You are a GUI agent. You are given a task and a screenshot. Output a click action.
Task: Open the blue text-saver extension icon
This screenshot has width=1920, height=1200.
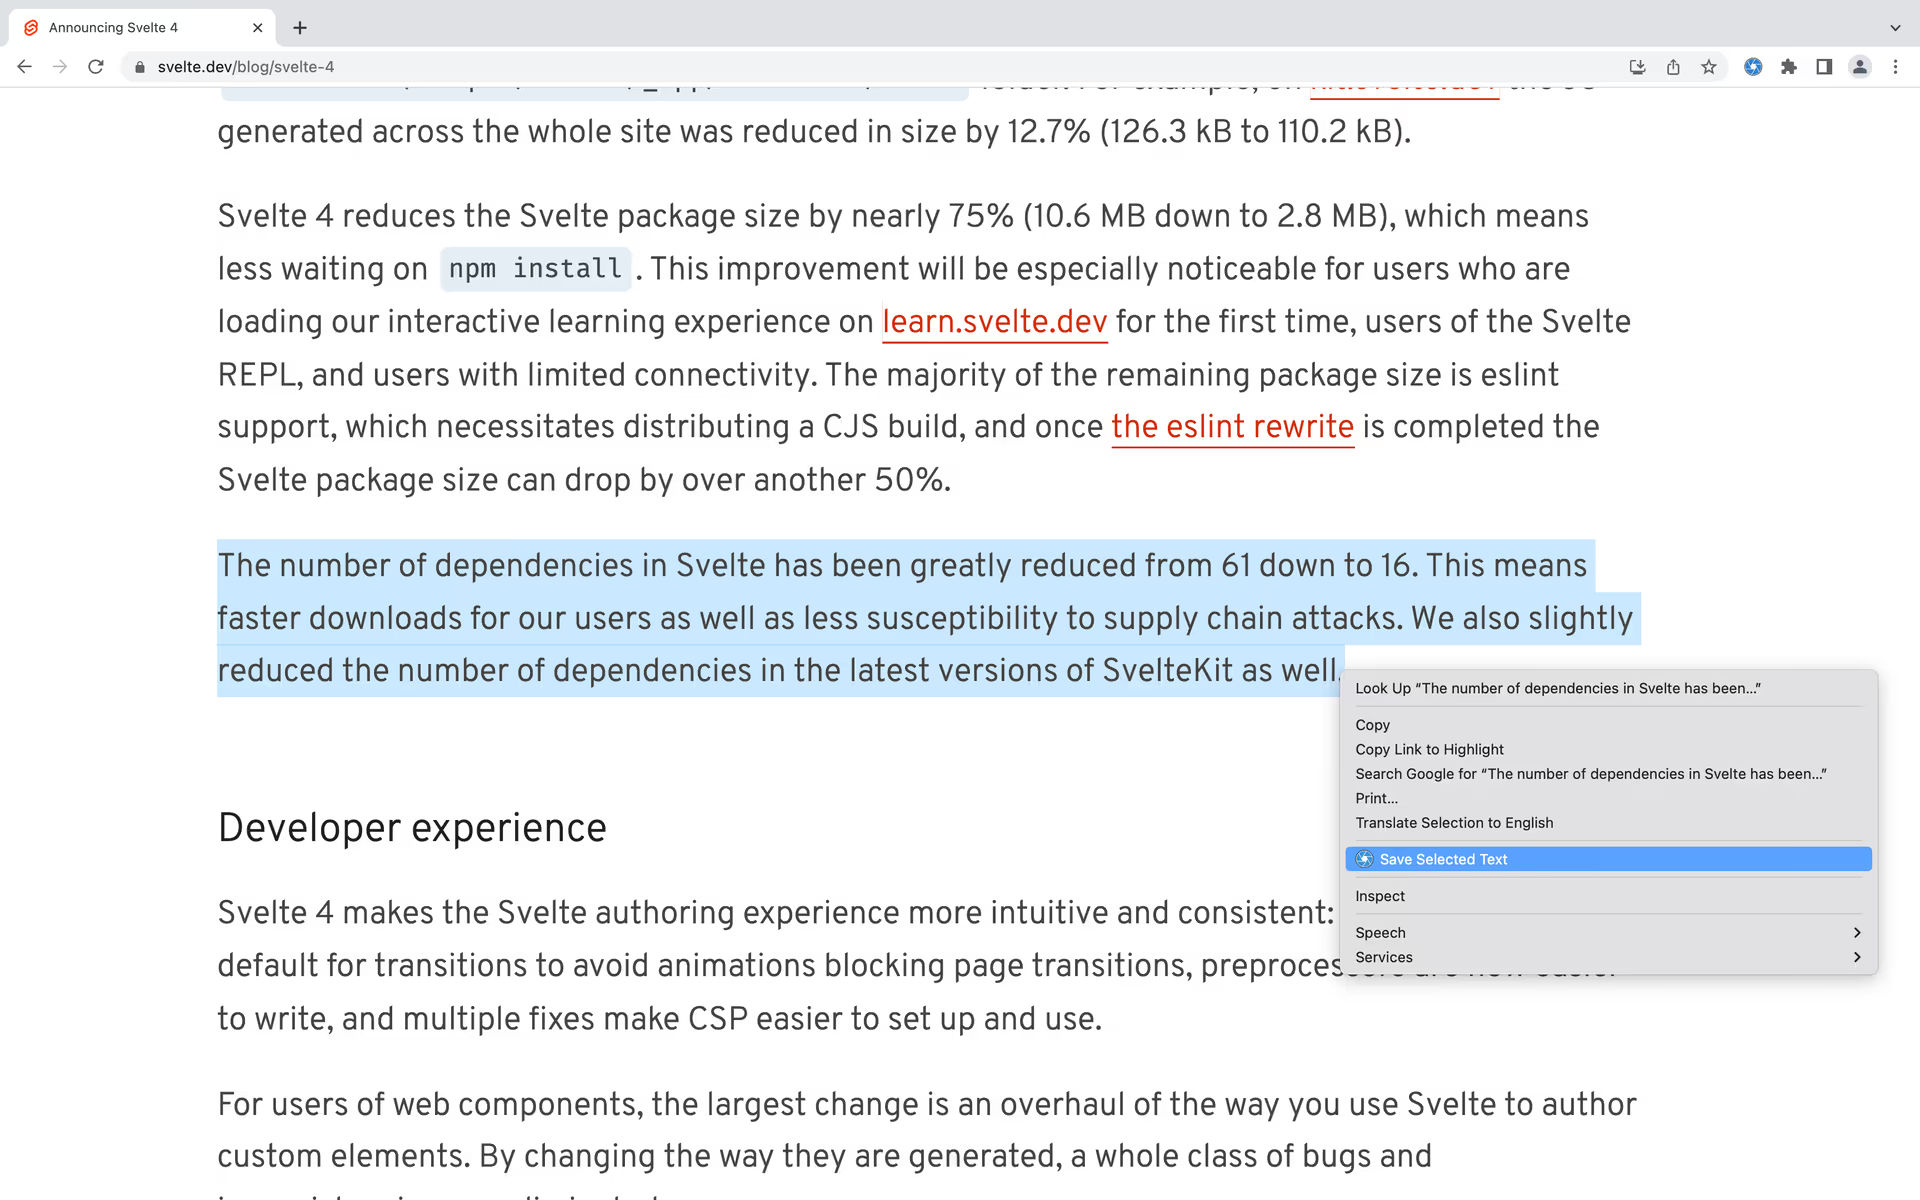click(1753, 67)
